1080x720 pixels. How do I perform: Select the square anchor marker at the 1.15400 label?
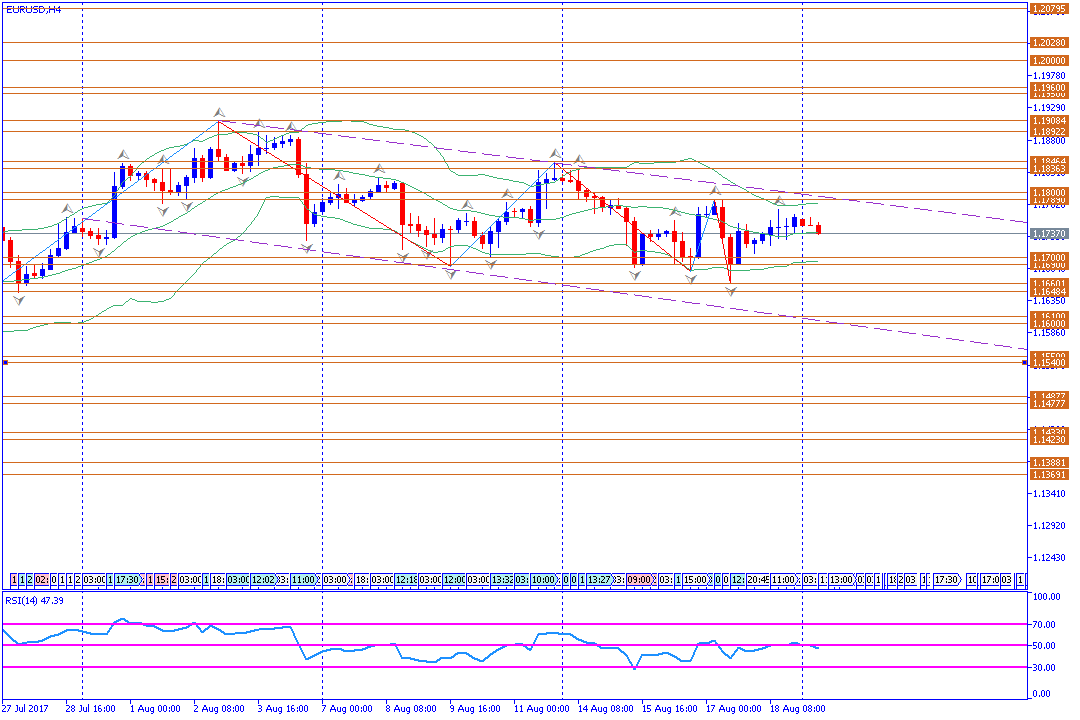pos(1024,362)
